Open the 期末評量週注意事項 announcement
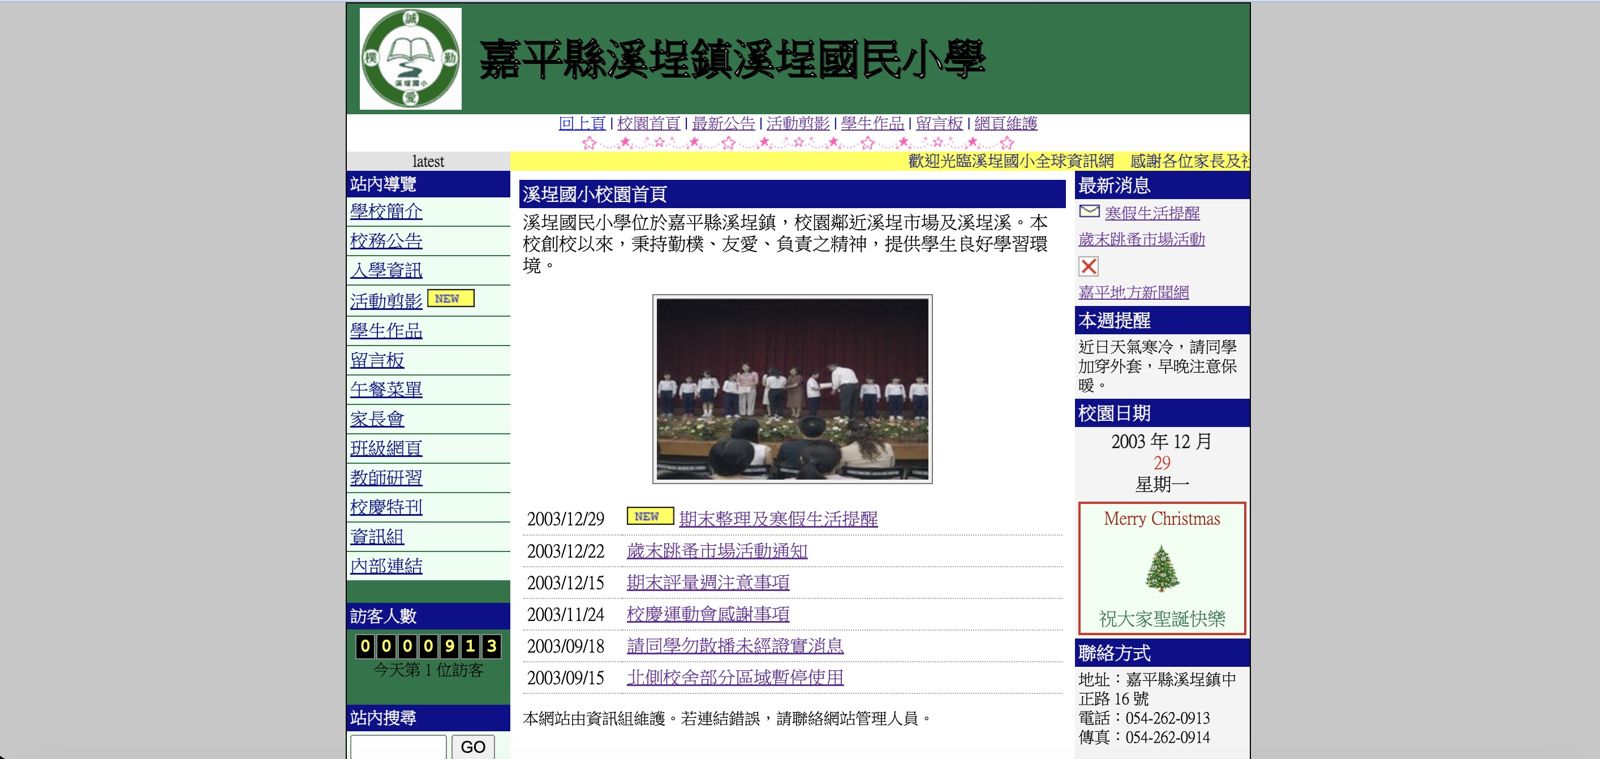Image resolution: width=1600 pixels, height=759 pixels. 708,582
